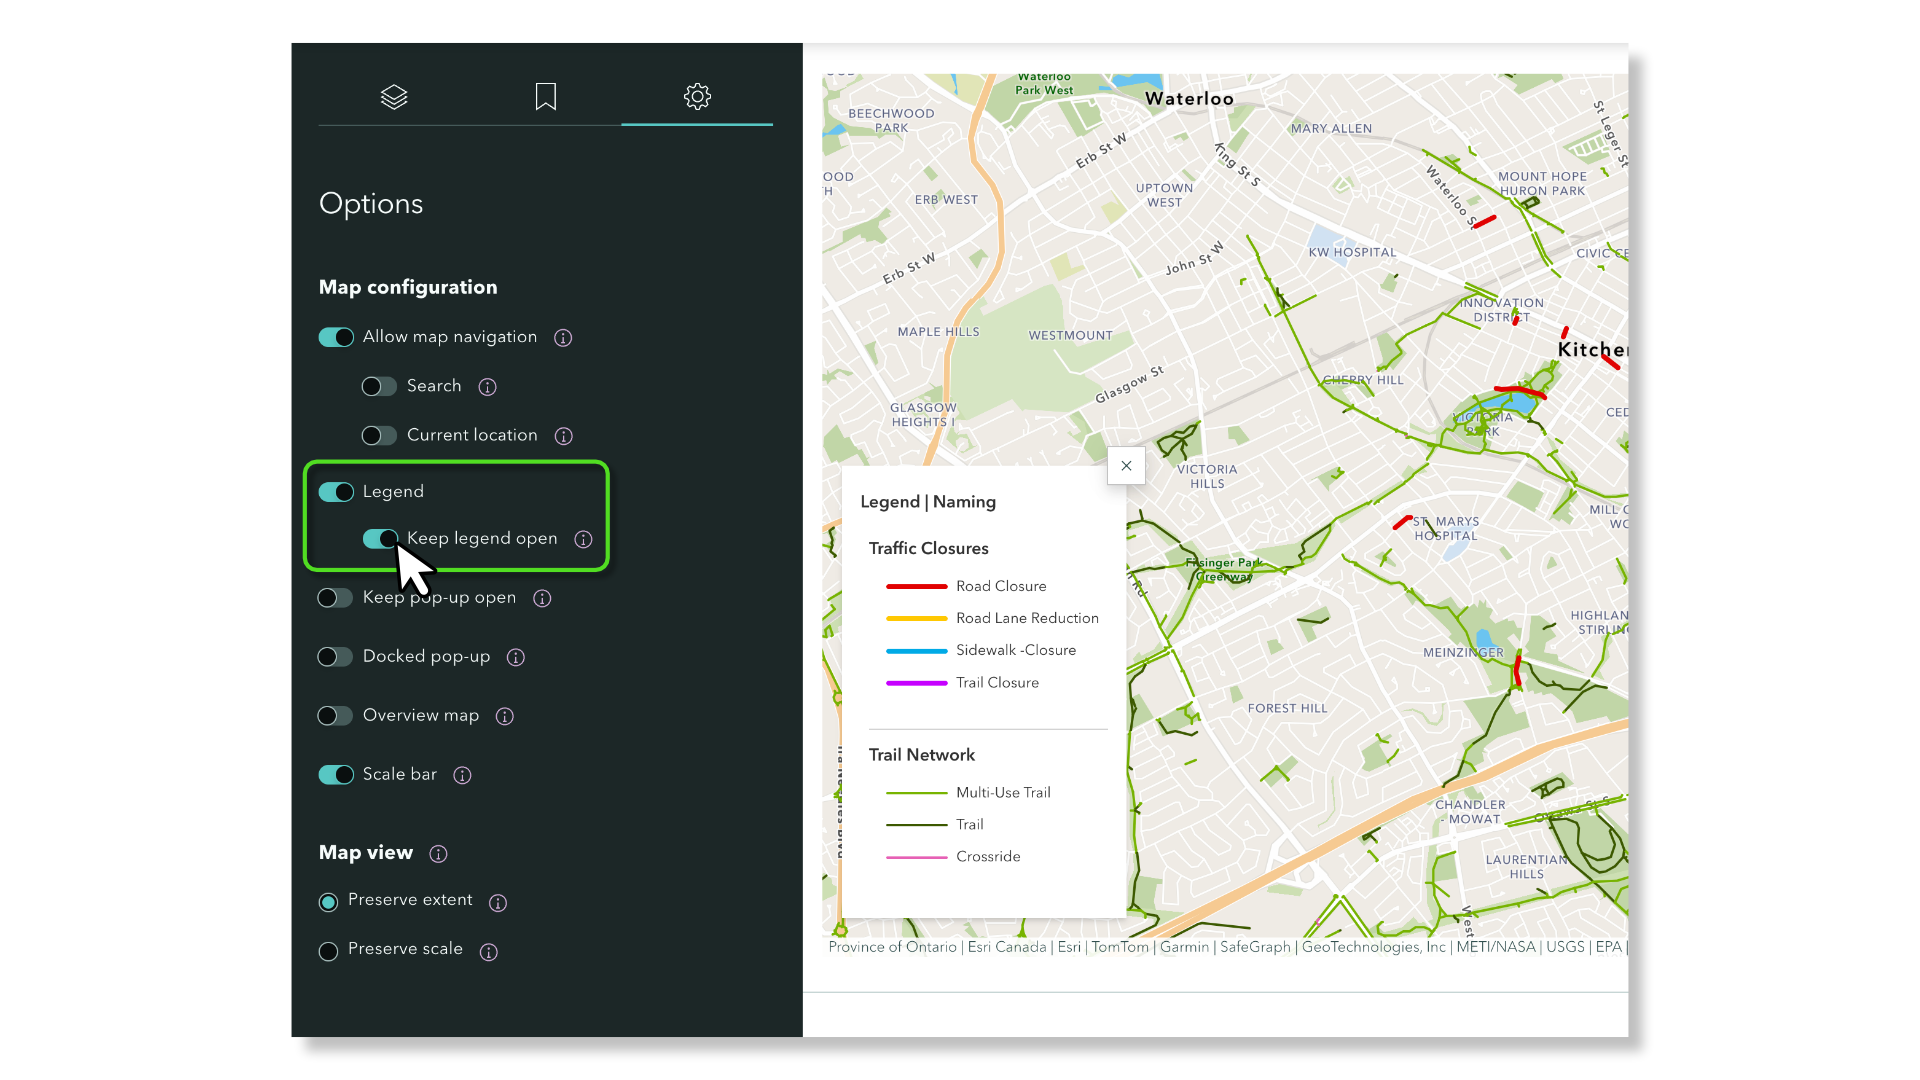Select the Preserve scale radio button

click(327, 951)
